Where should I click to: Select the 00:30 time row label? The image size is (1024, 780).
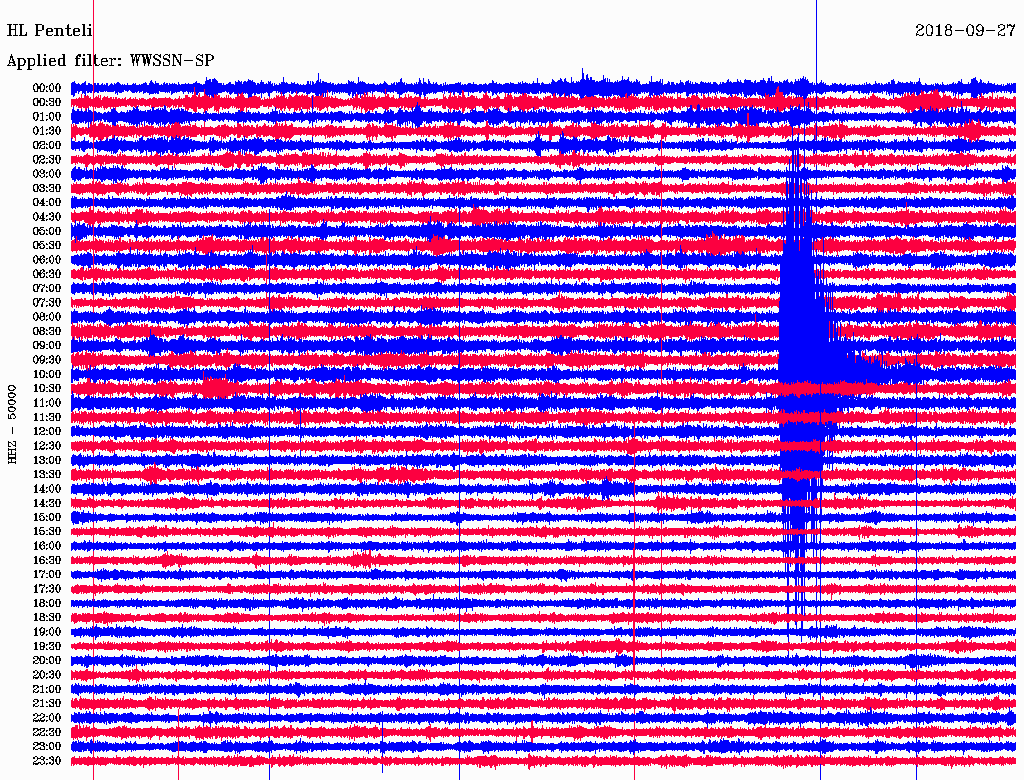tap(46, 103)
